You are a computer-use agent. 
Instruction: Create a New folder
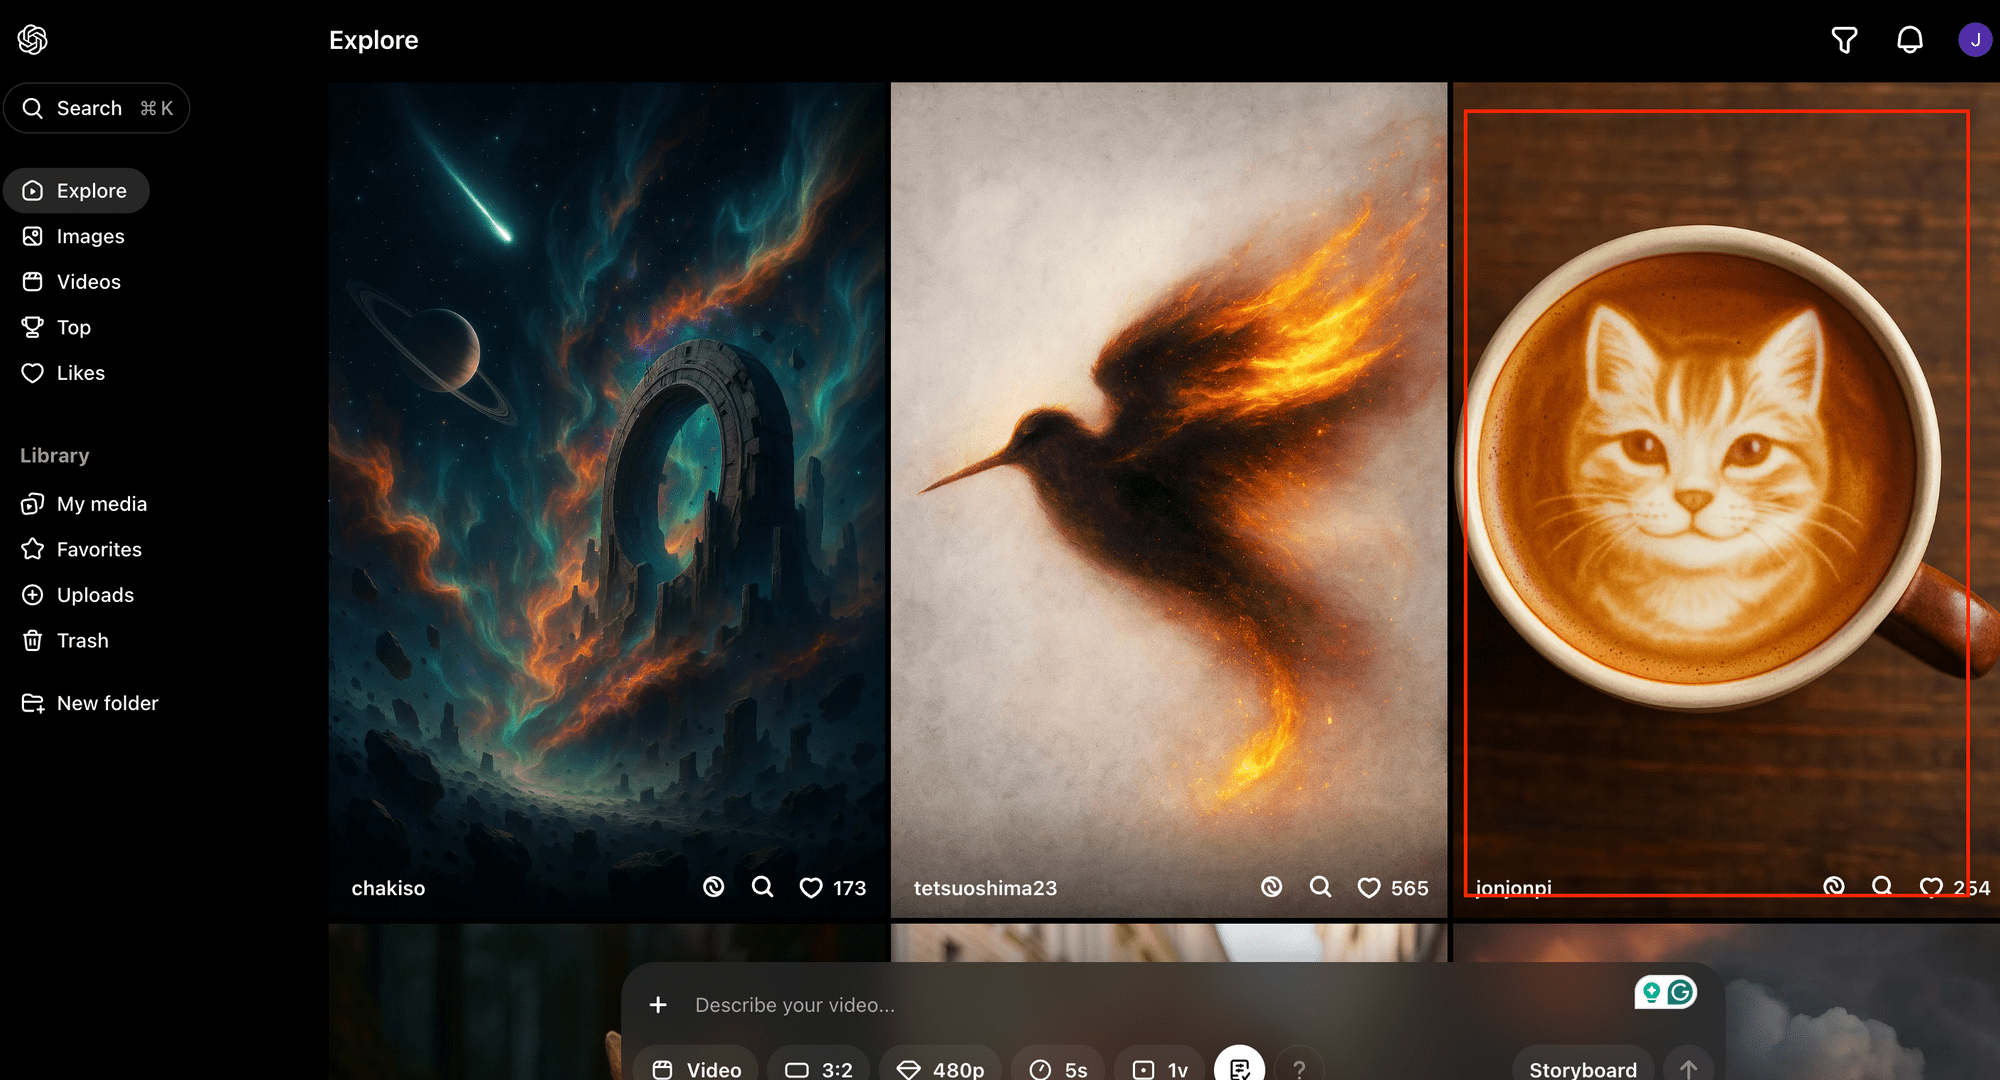91,703
